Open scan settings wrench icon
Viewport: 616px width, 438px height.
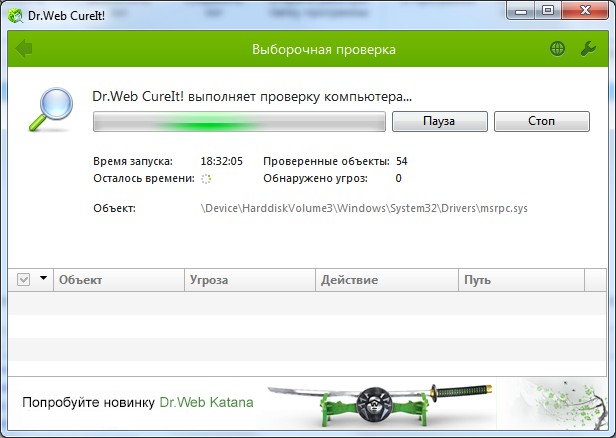click(588, 49)
